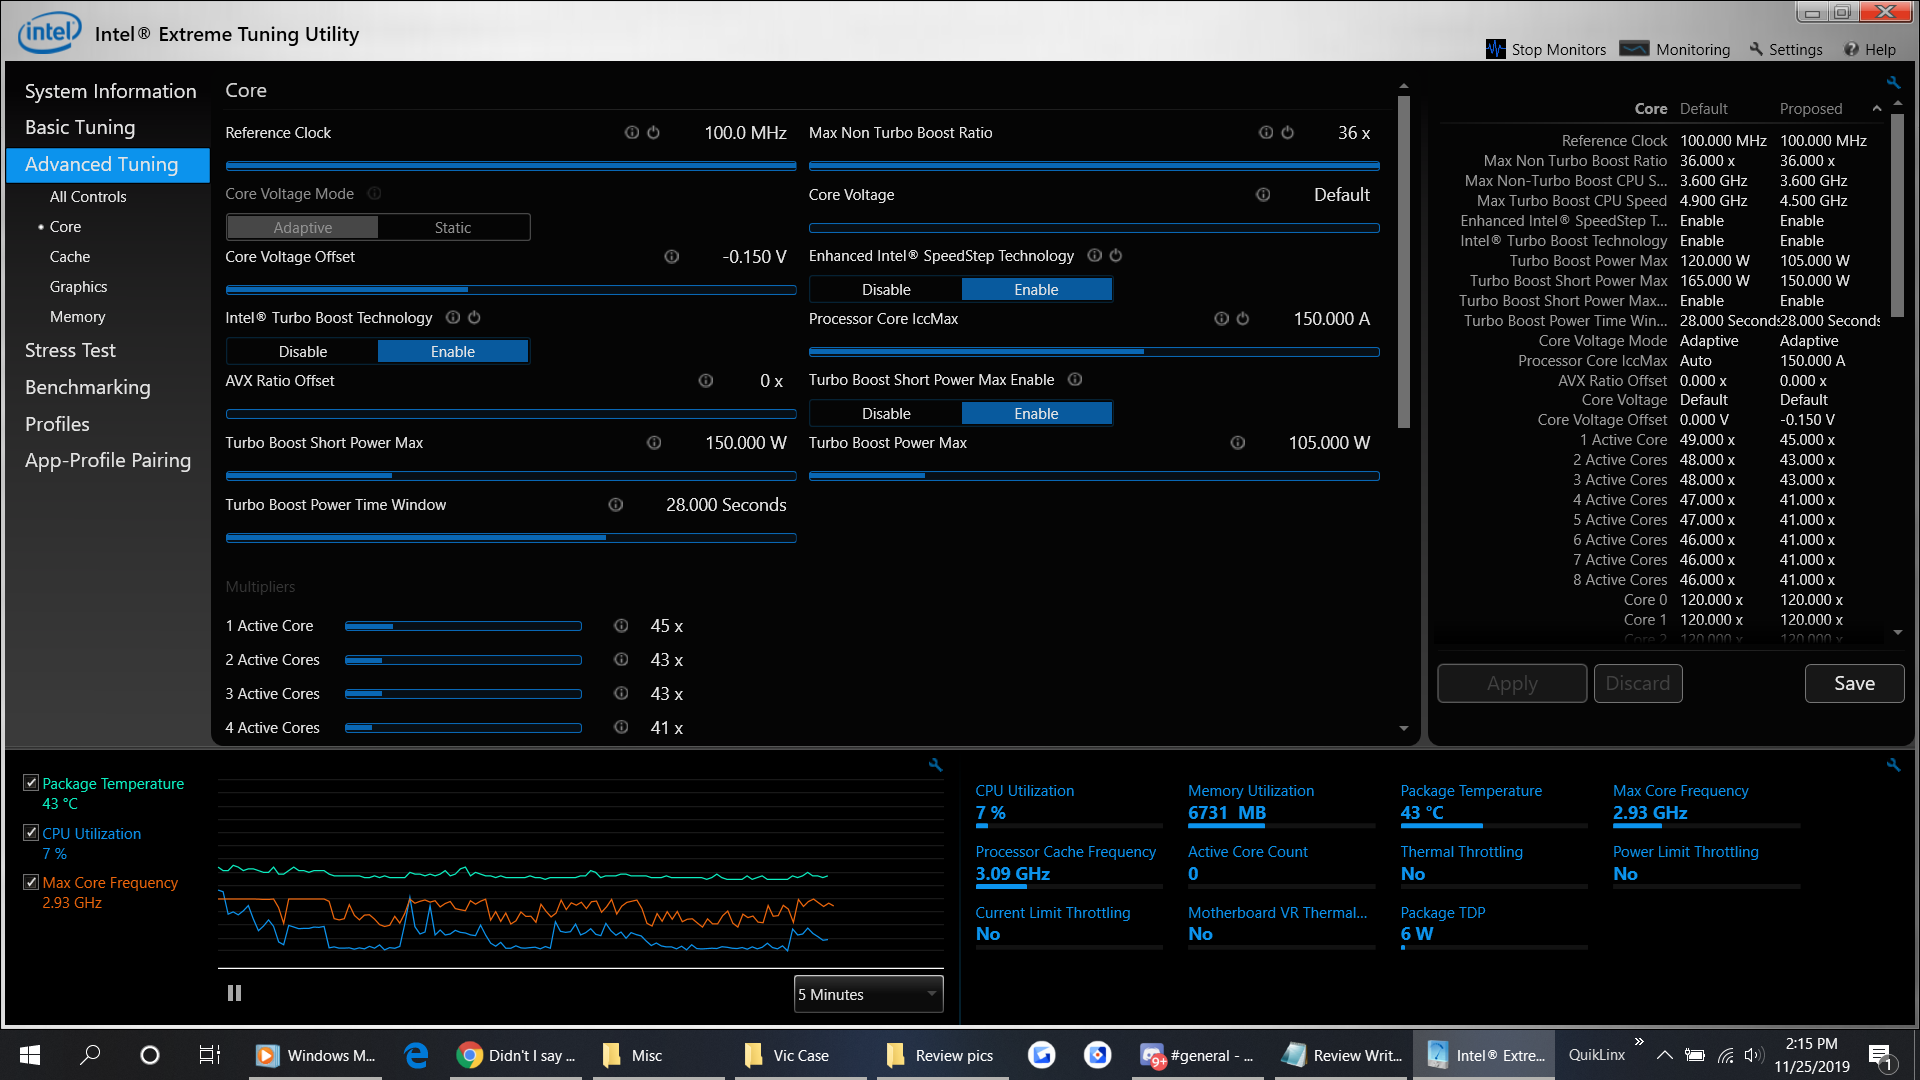This screenshot has height=1080, width=1920.
Task: Show hidden system tray icons
Action: [1664, 1055]
